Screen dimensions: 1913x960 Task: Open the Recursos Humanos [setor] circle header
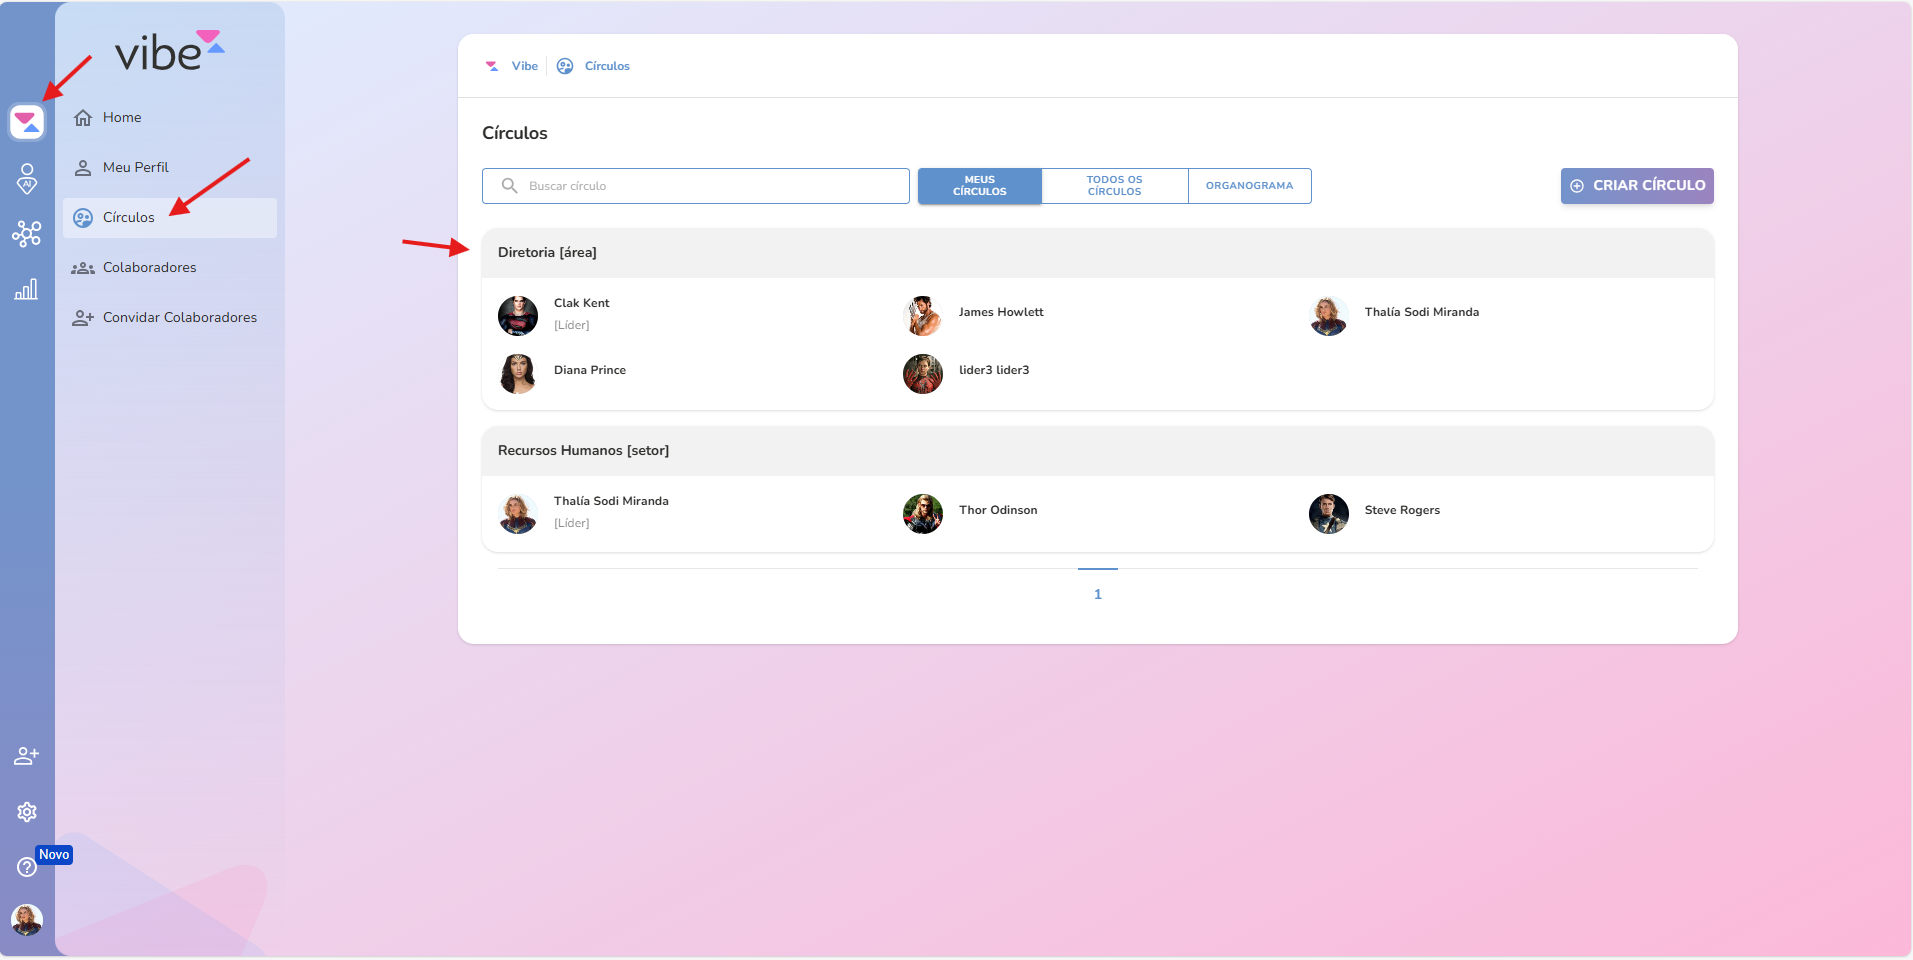tap(583, 451)
